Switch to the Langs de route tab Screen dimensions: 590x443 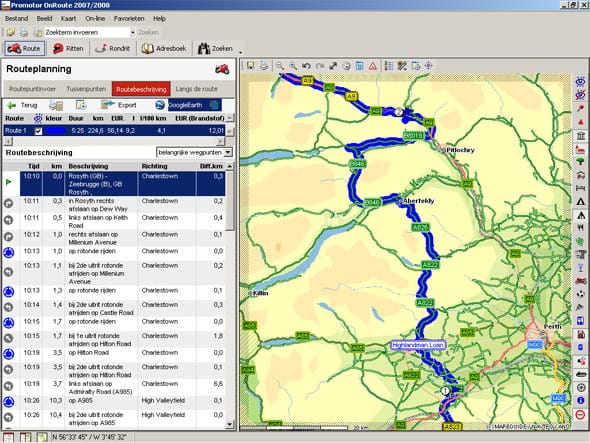196,89
